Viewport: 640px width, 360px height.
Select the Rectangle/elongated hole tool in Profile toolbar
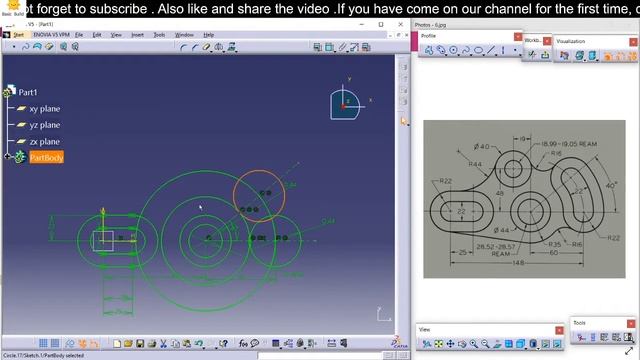pos(441,51)
